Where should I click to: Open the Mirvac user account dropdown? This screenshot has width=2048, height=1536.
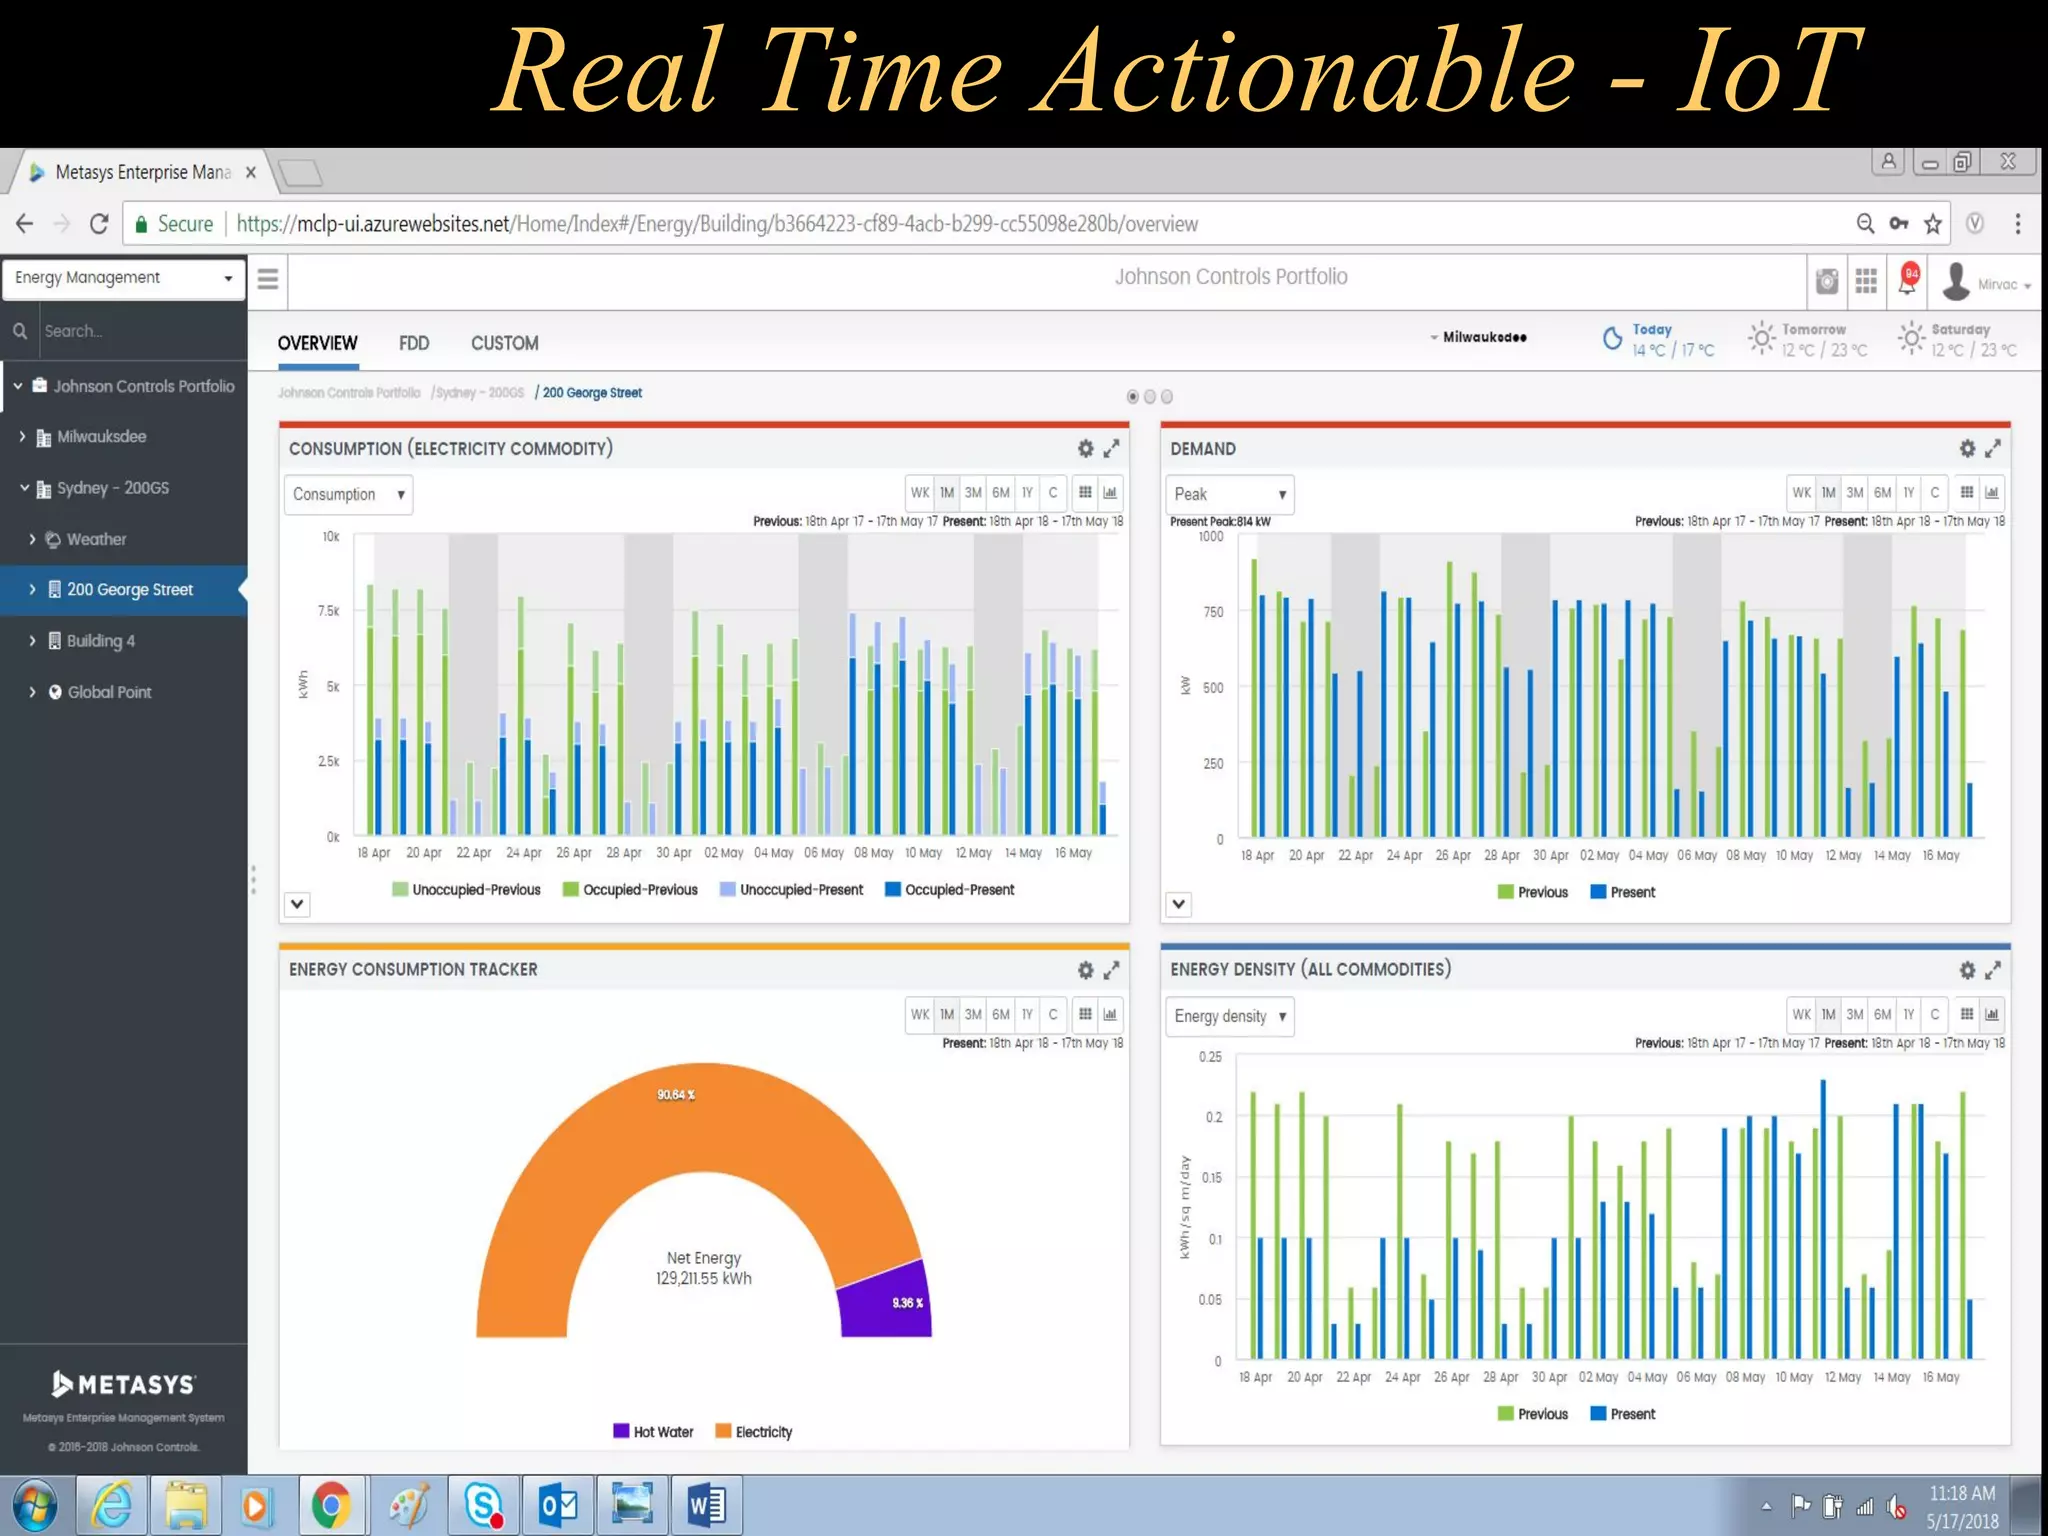(1986, 283)
